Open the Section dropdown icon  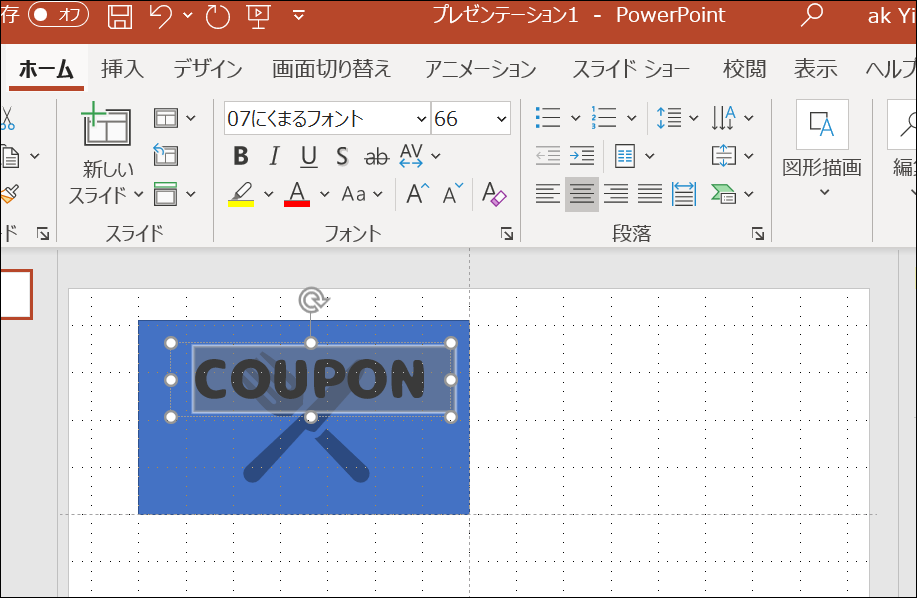(x=174, y=194)
